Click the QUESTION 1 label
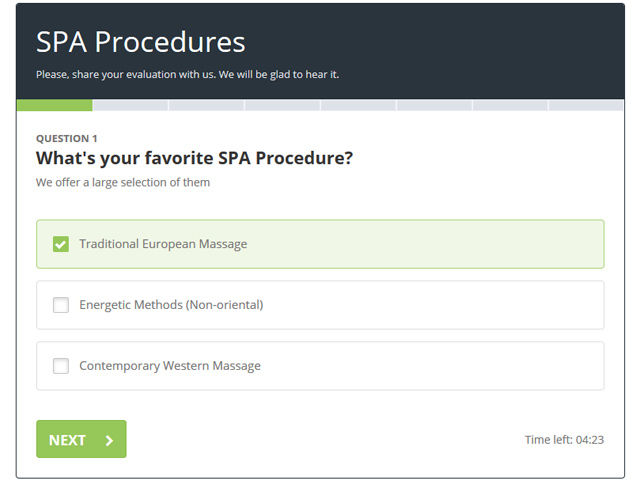 click(x=67, y=139)
